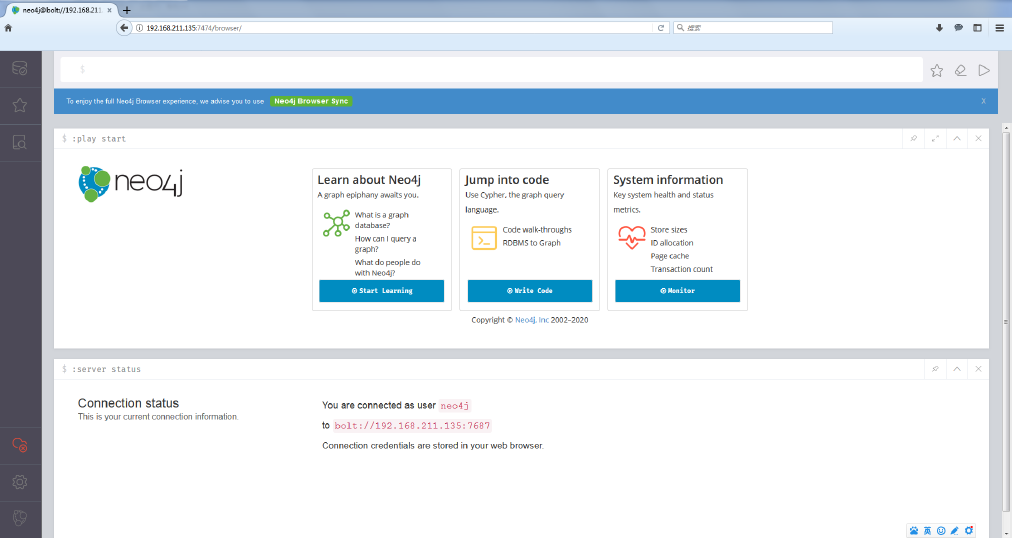Open the Cloud Browser Sync sidebar icon
This screenshot has height=538, width=1012.
pyautogui.click(x=20, y=445)
